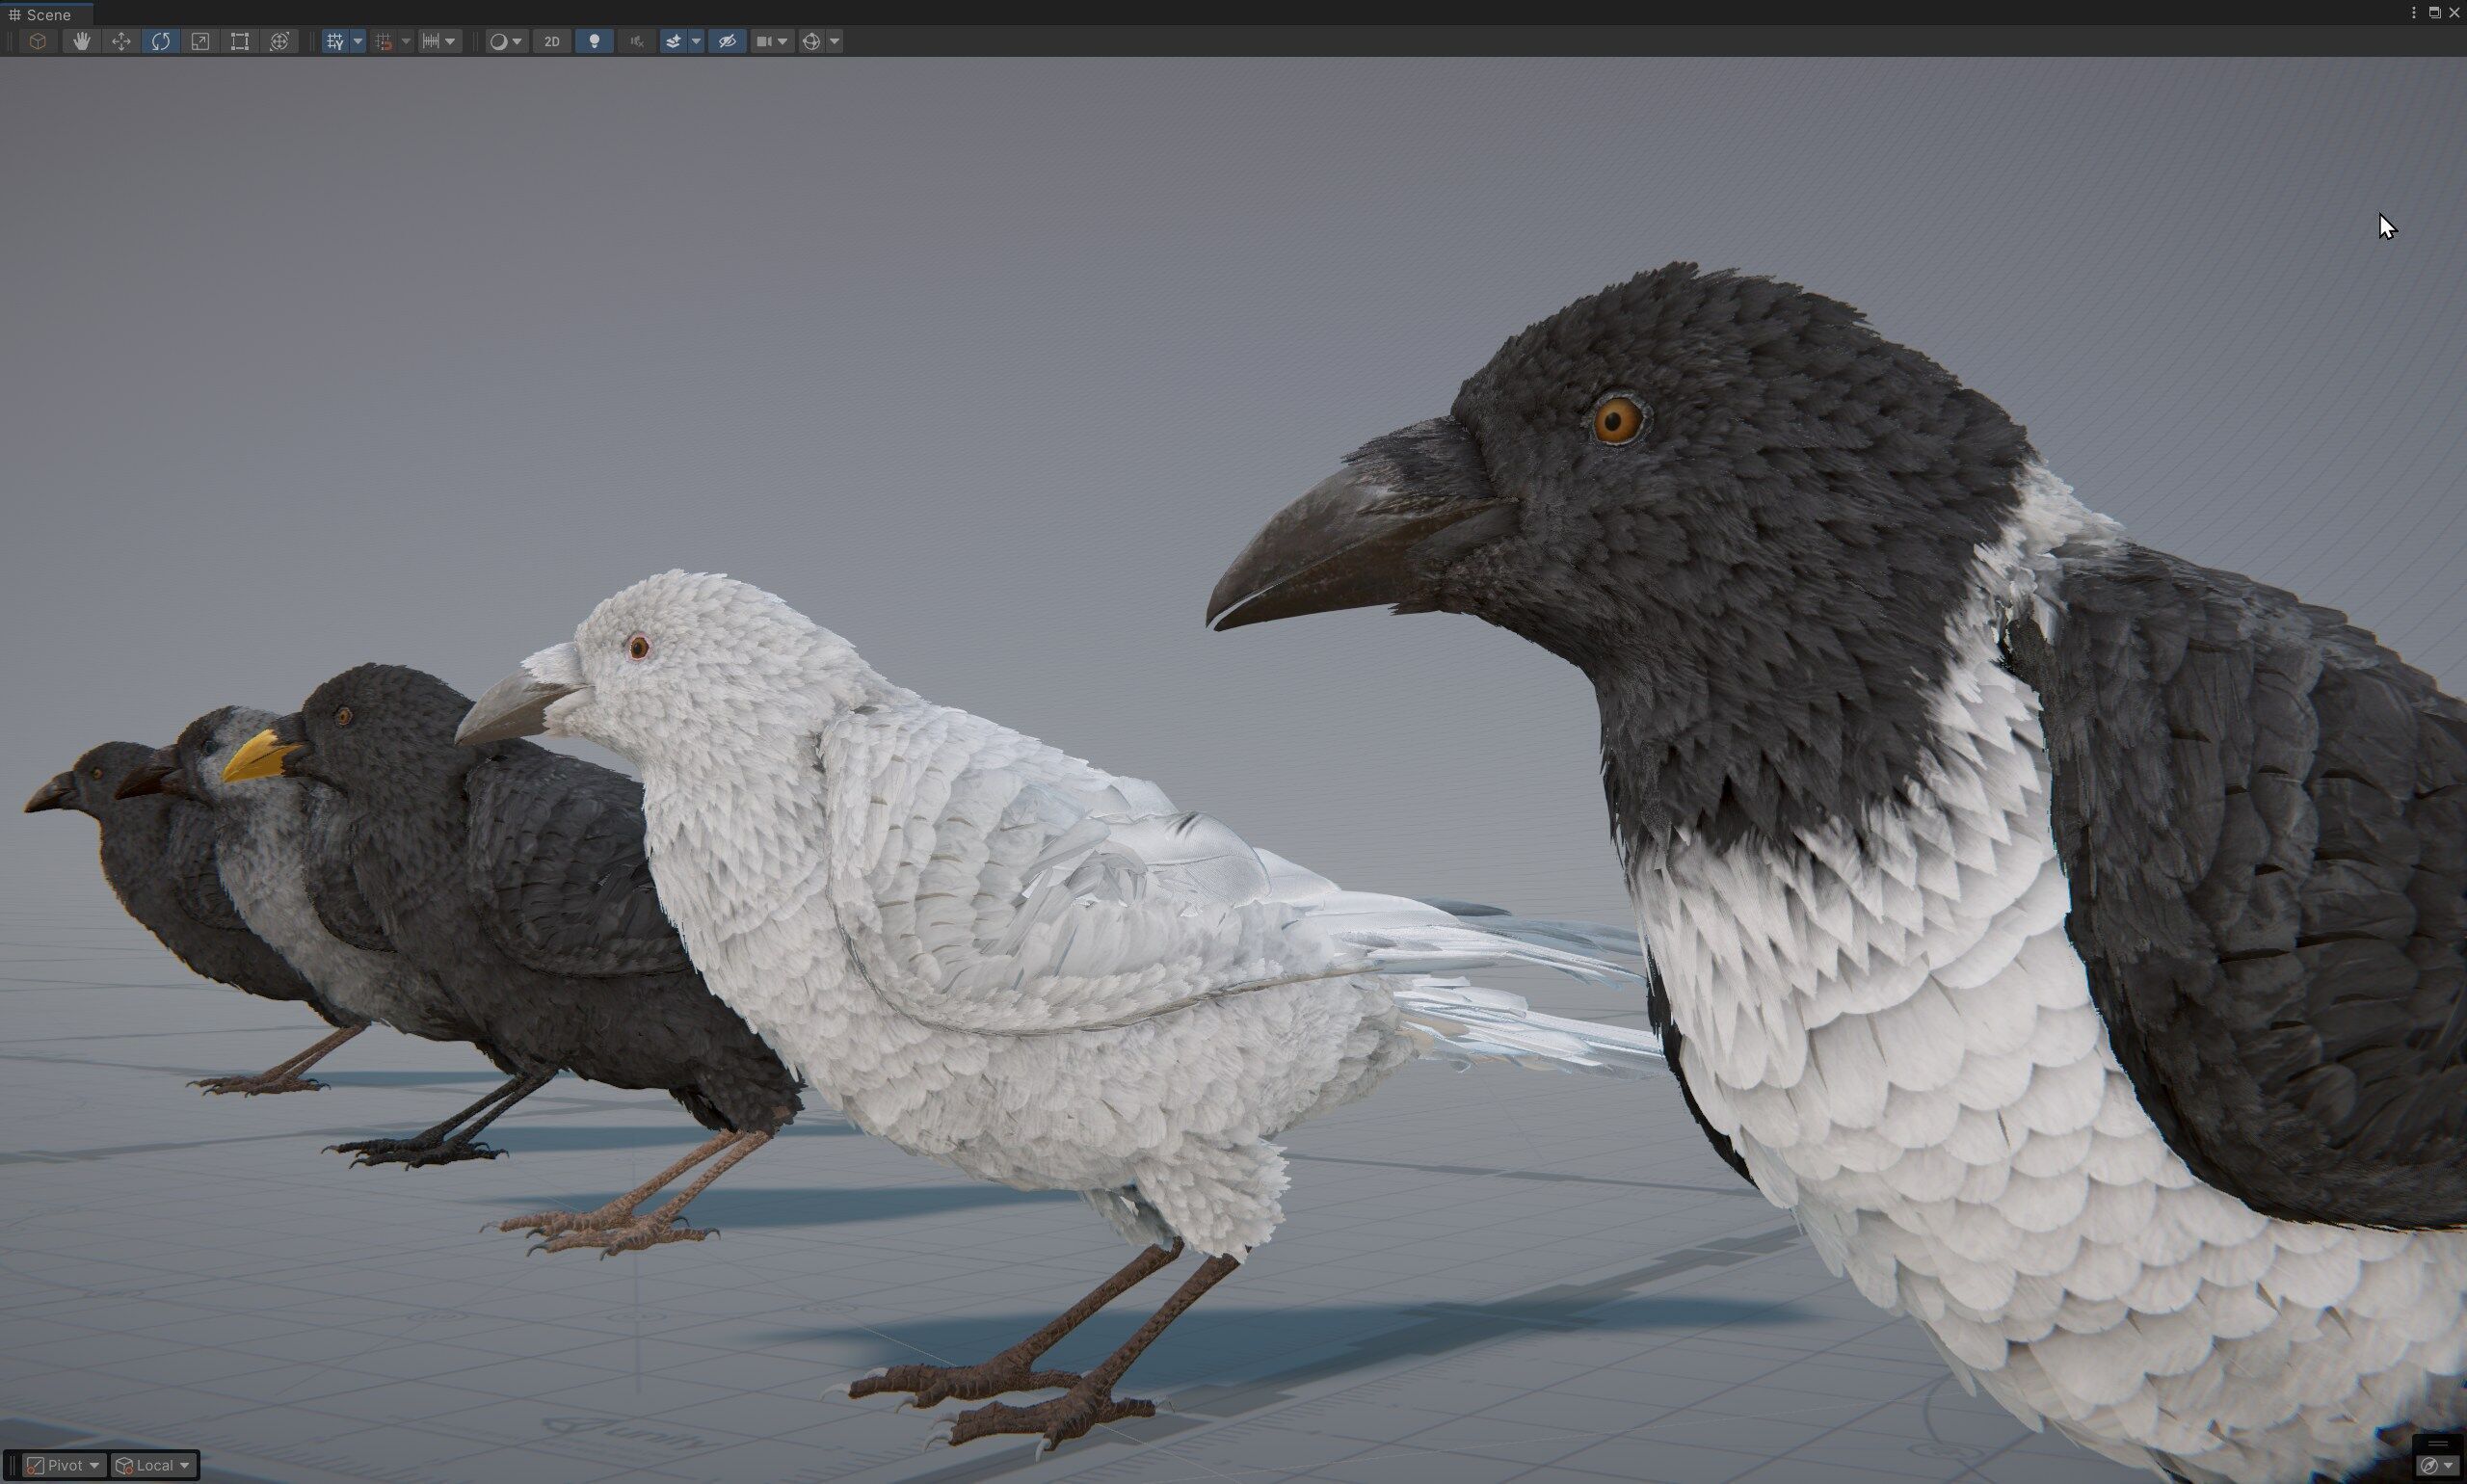Open the Pivot mode dropdown
Viewport: 2467px width, 1484px height.
65,1465
